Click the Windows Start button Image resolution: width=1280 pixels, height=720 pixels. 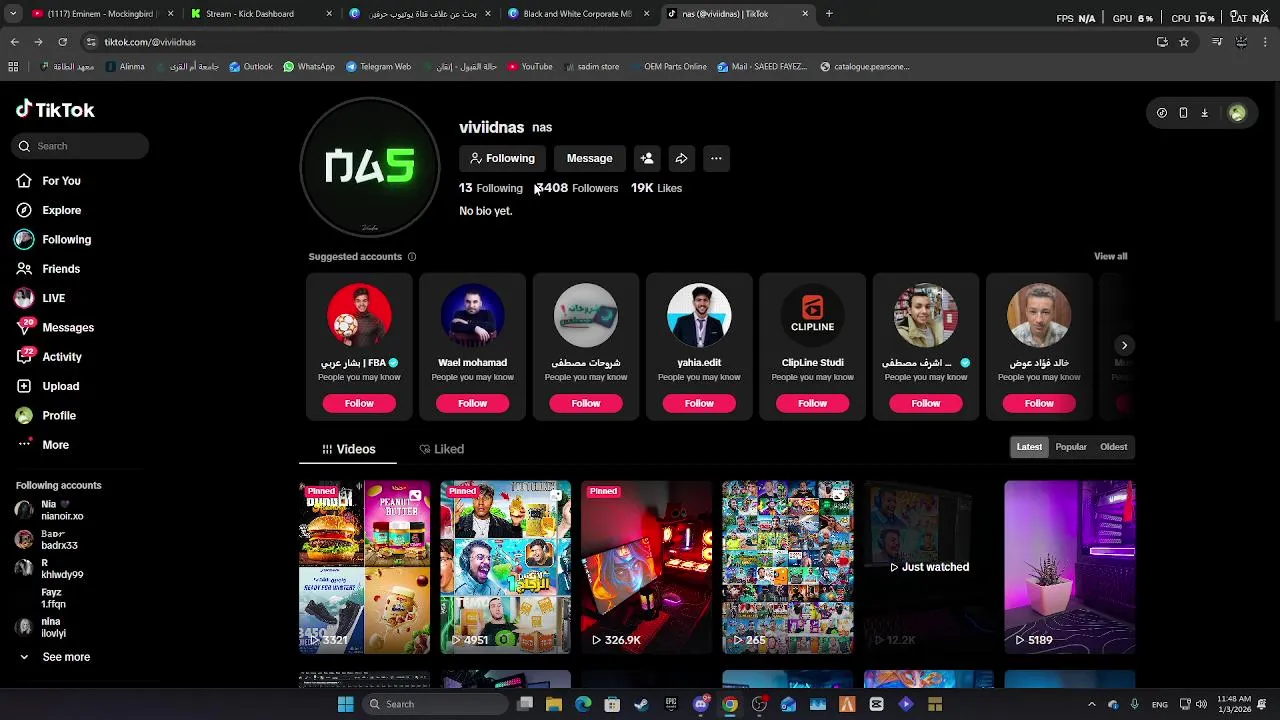345,704
